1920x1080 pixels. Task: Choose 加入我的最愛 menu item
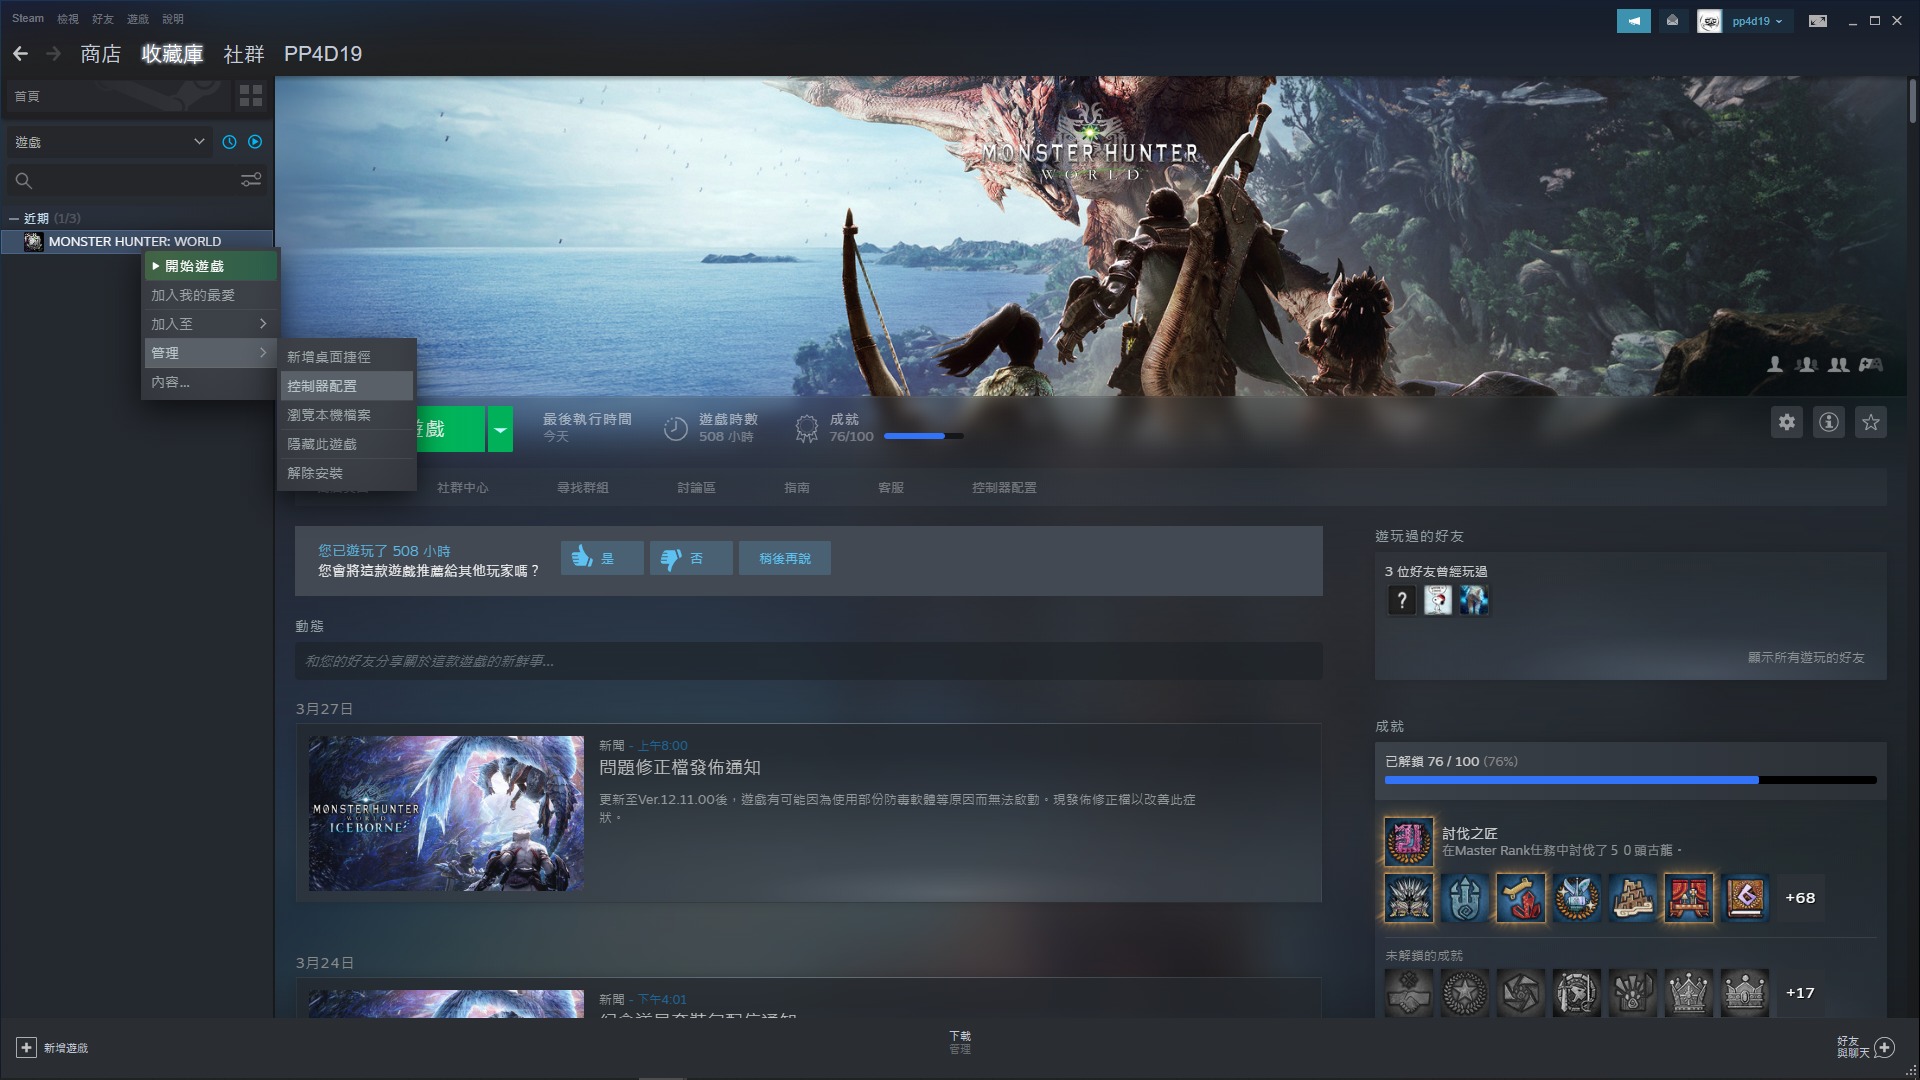pyautogui.click(x=210, y=295)
